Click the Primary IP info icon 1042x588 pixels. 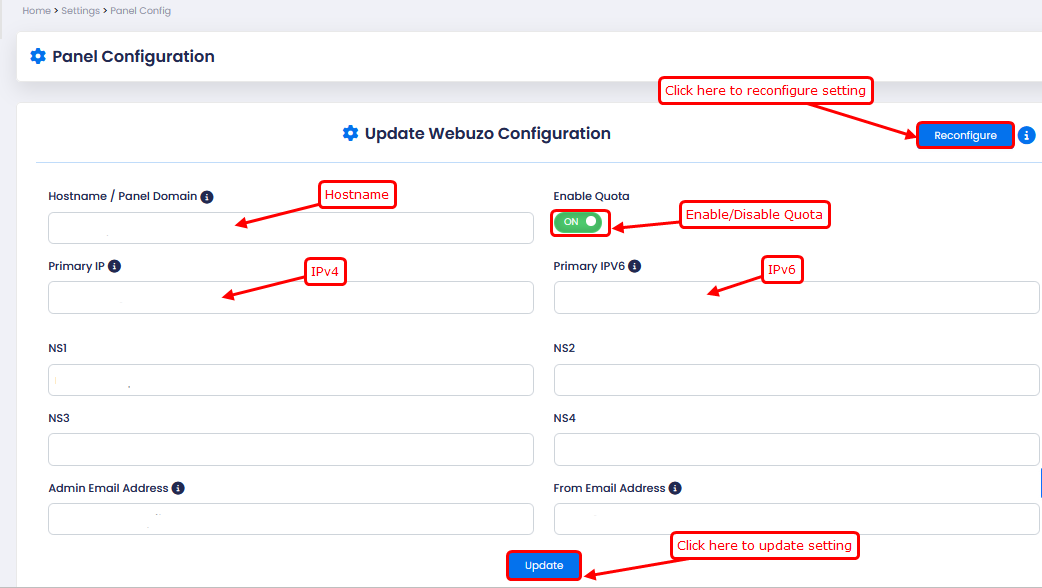114,267
